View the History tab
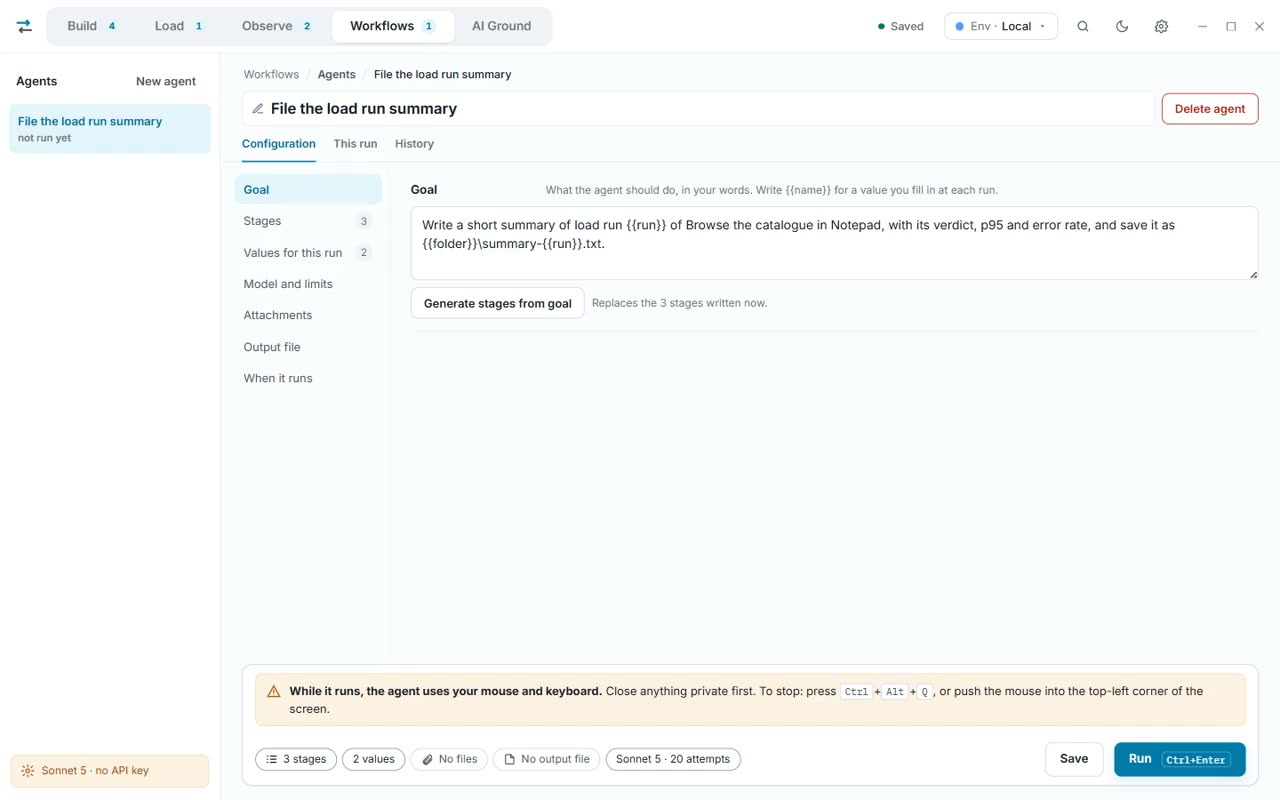Screen dimensions: 1280x800 tap(414, 144)
